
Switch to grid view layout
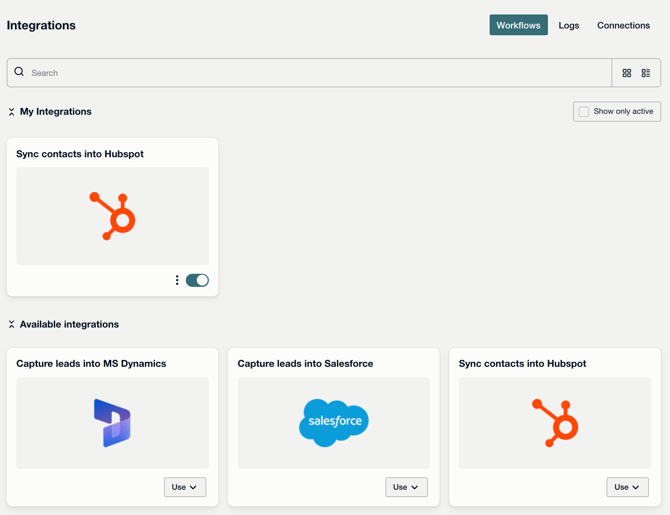[x=626, y=73]
